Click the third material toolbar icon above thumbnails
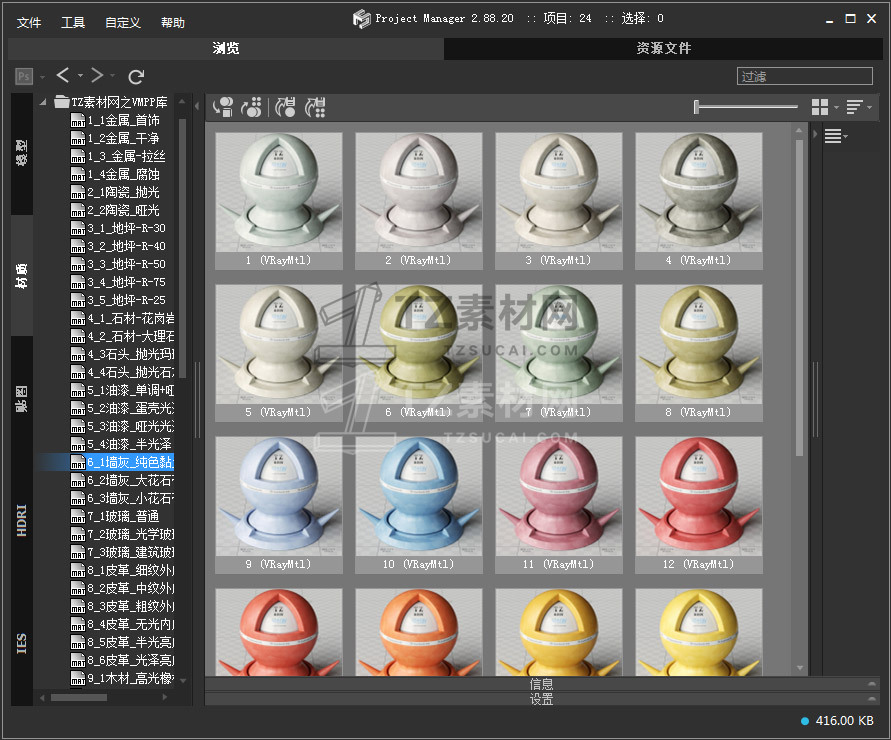The height and width of the screenshot is (740, 891). pyautogui.click(x=286, y=106)
